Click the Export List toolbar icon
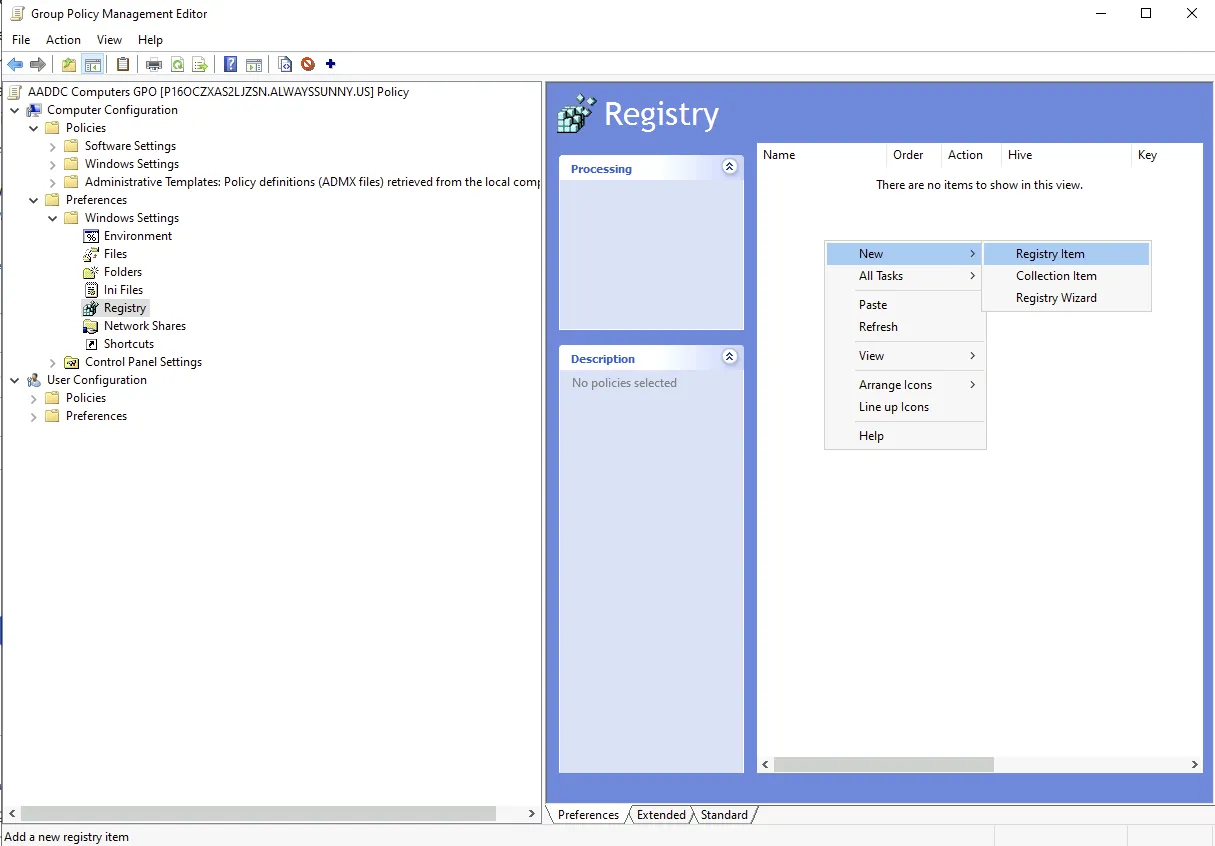This screenshot has width=1215, height=846. pyautogui.click(x=200, y=65)
